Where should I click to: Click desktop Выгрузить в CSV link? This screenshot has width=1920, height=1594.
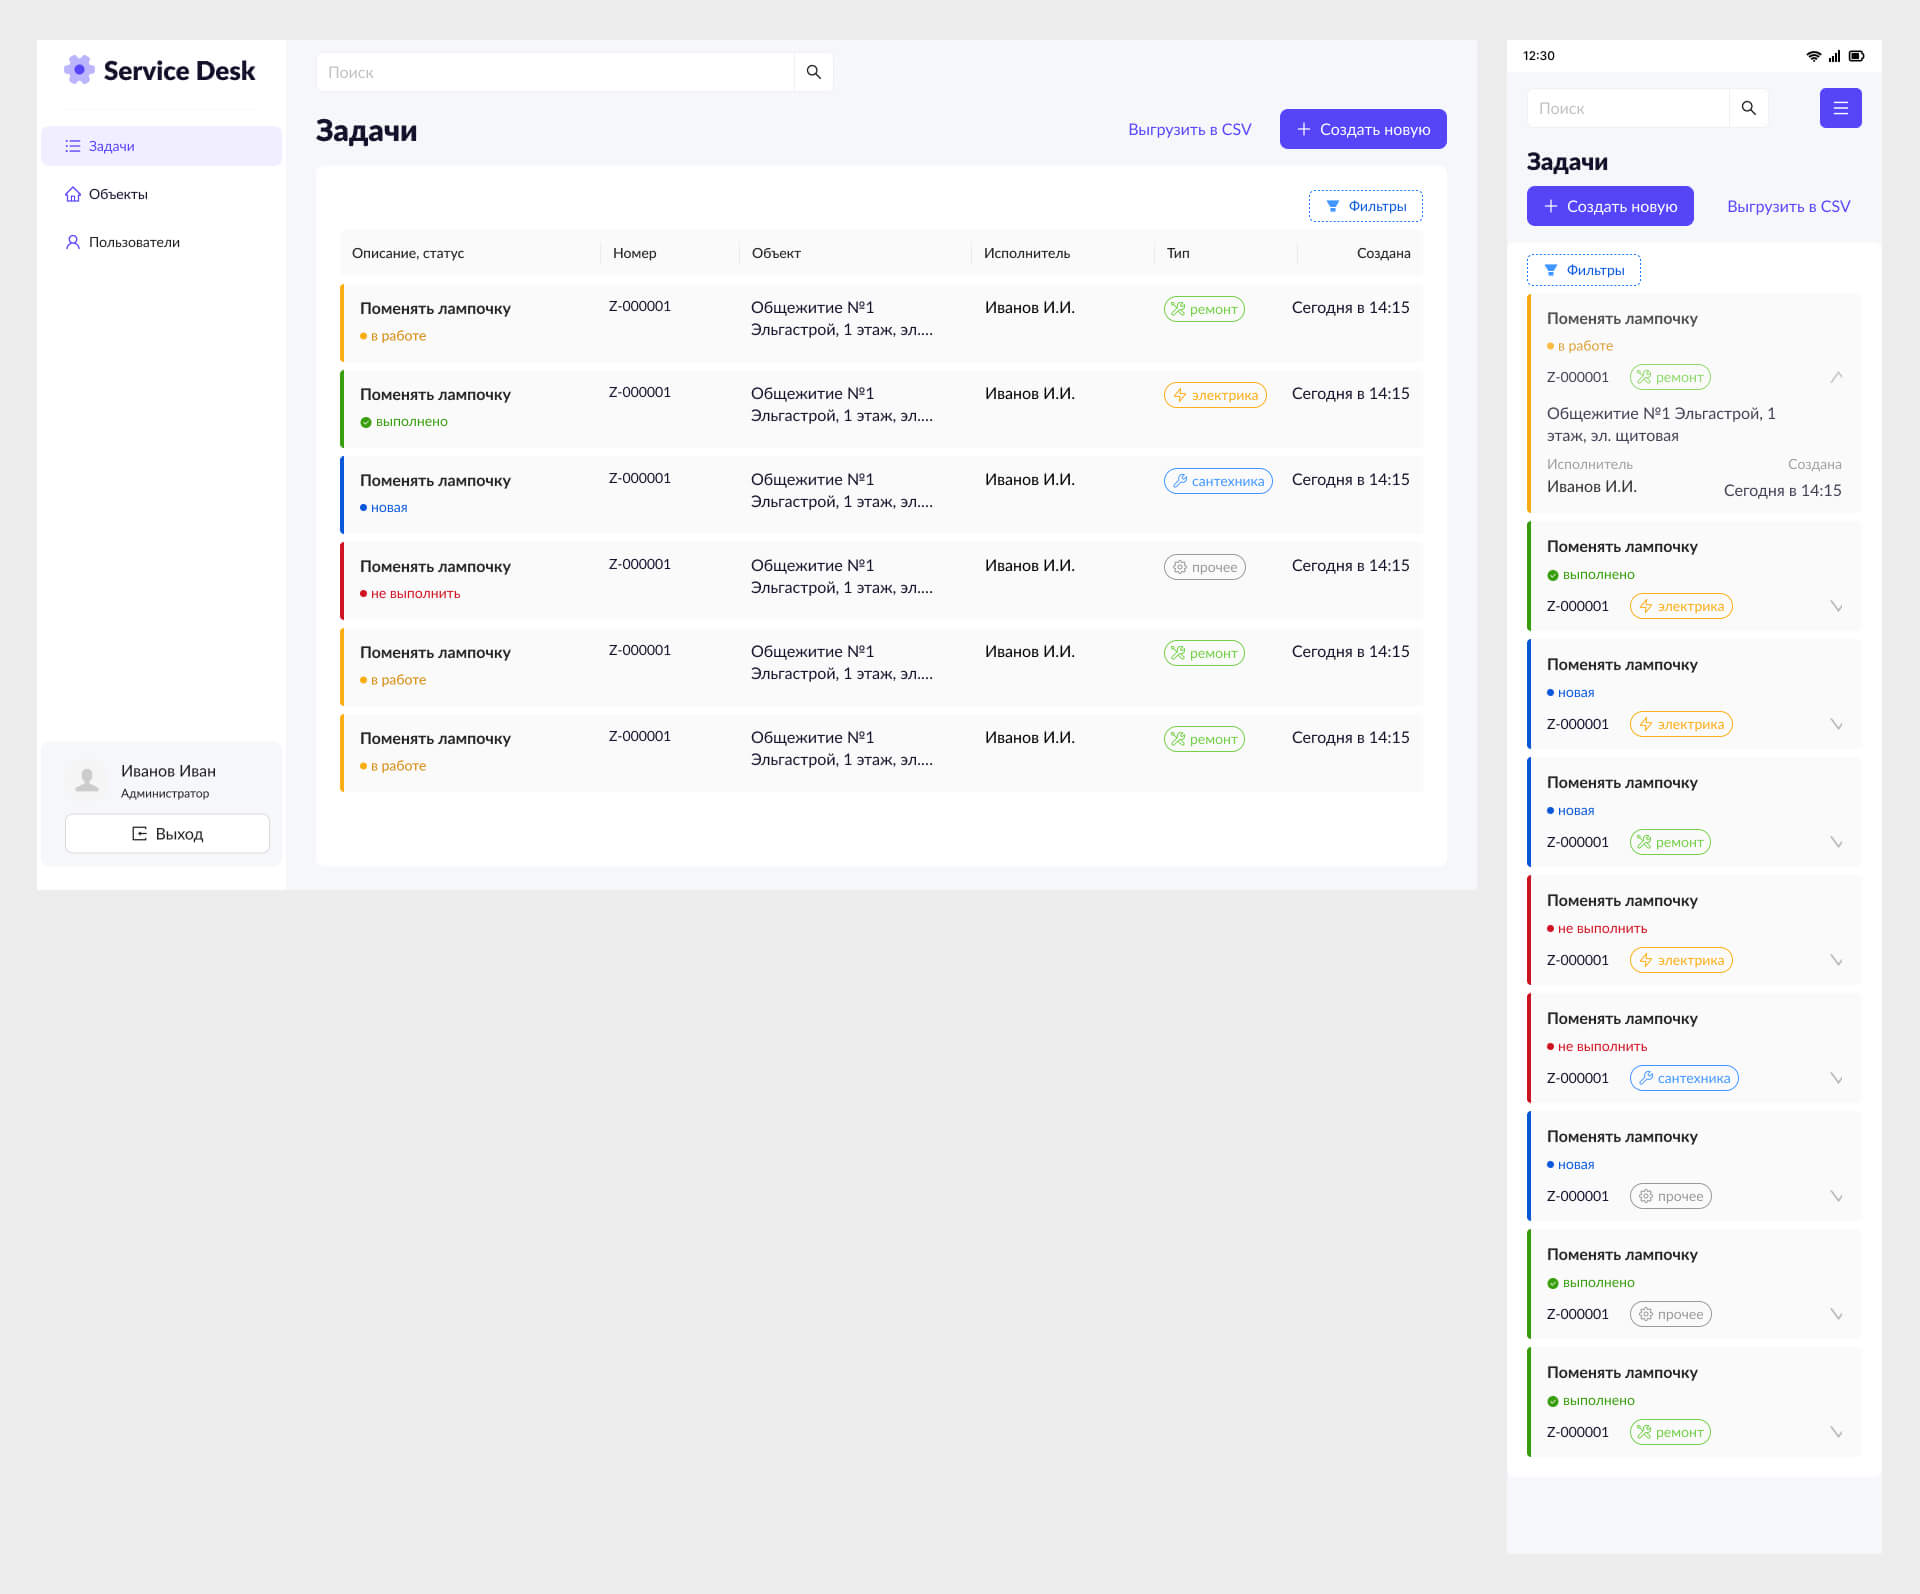pyautogui.click(x=1189, y=129)
